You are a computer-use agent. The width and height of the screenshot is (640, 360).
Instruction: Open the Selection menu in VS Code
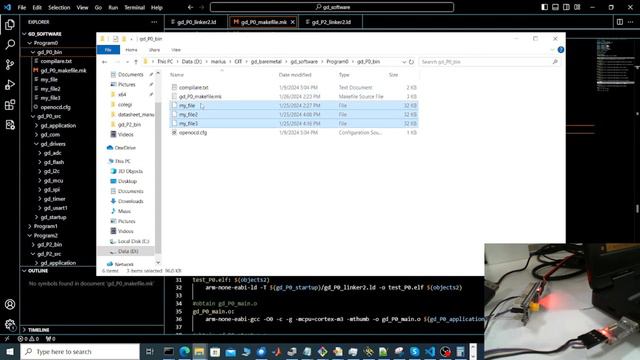point(59,7)
